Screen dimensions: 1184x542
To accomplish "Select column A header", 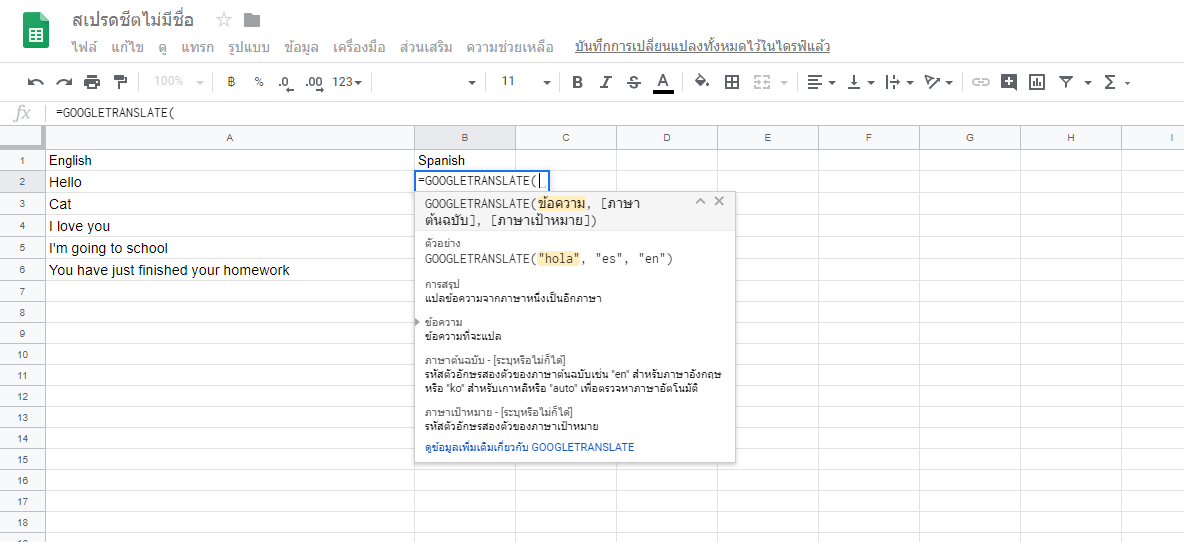I will (x=230, y=137).
